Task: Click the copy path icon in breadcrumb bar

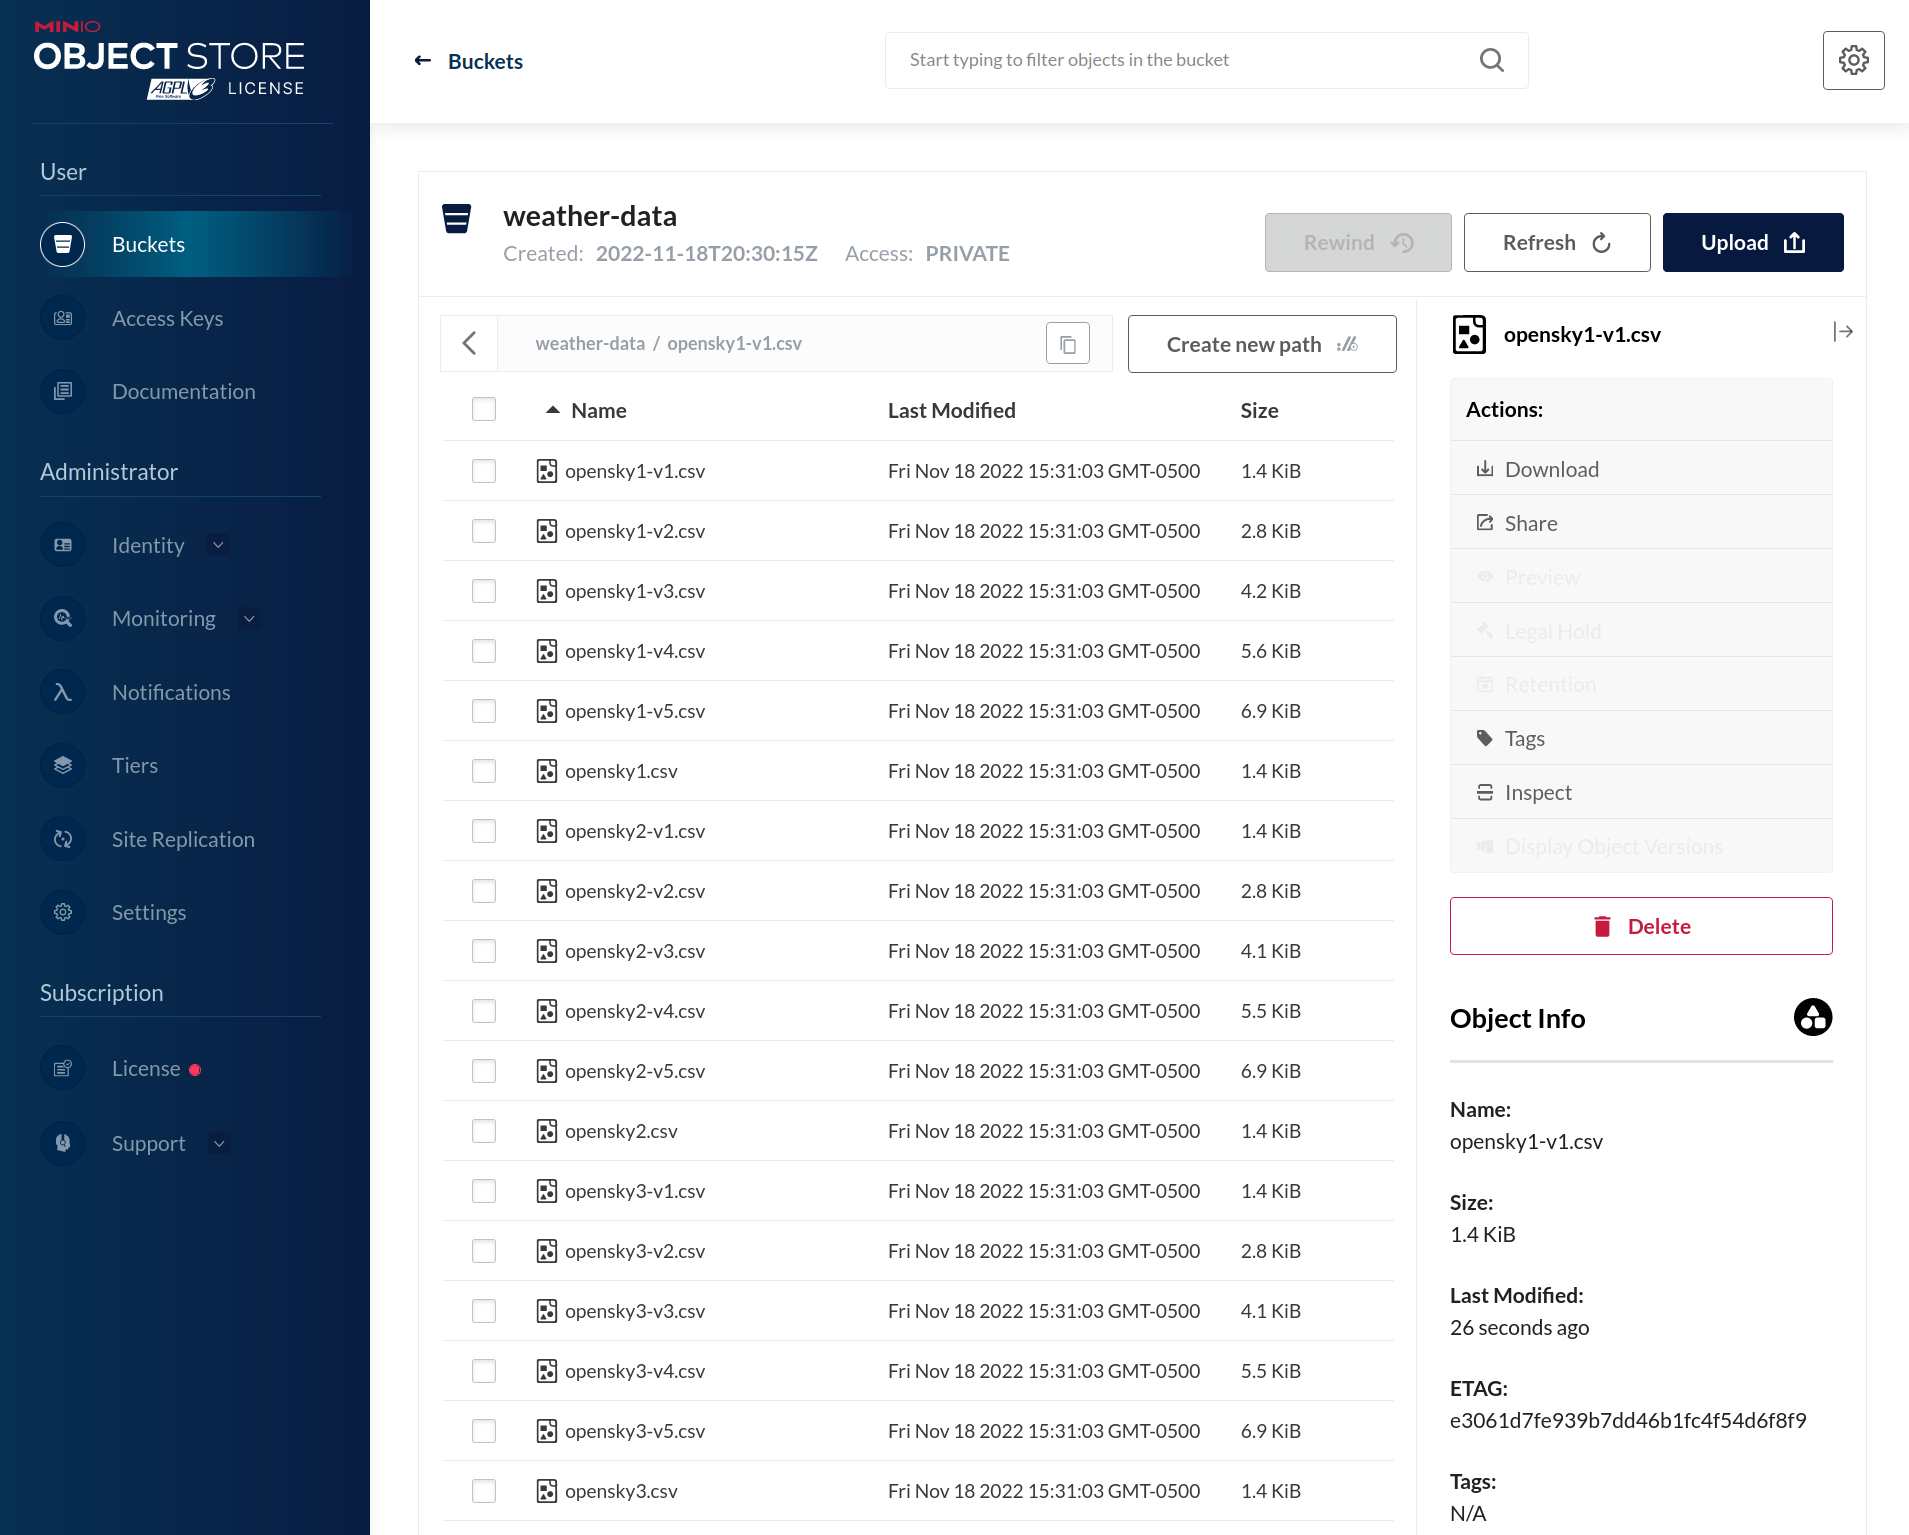Action: 1067,344
